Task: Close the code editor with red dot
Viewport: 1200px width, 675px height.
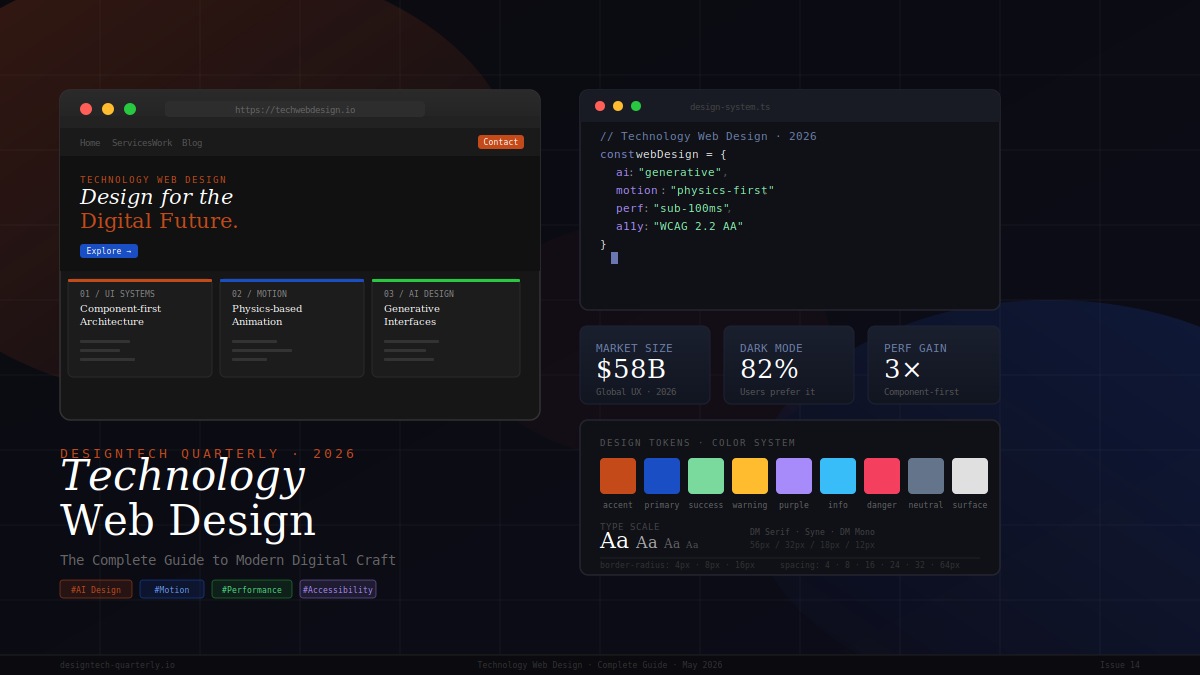Action: point(600,106)
